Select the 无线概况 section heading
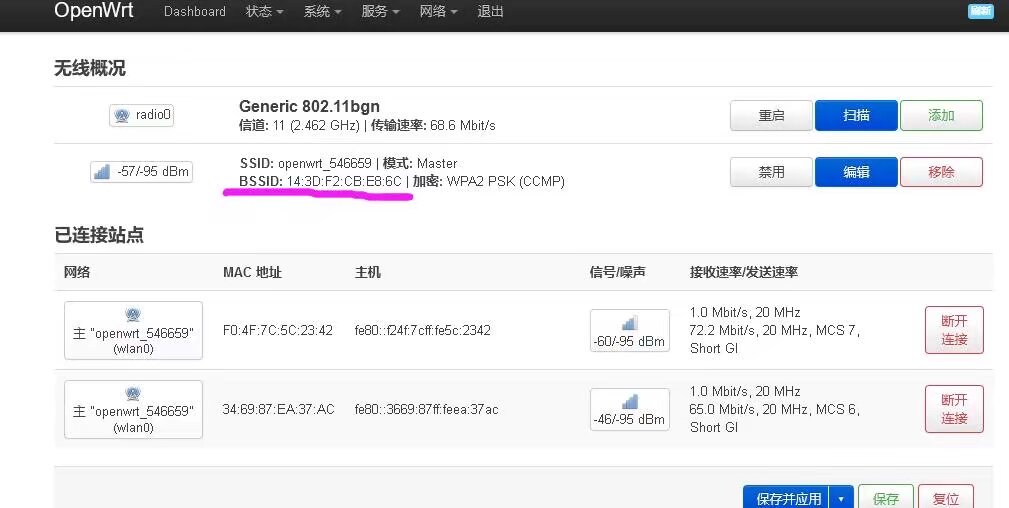1009x508 pixels. click(x=89, y=68)
